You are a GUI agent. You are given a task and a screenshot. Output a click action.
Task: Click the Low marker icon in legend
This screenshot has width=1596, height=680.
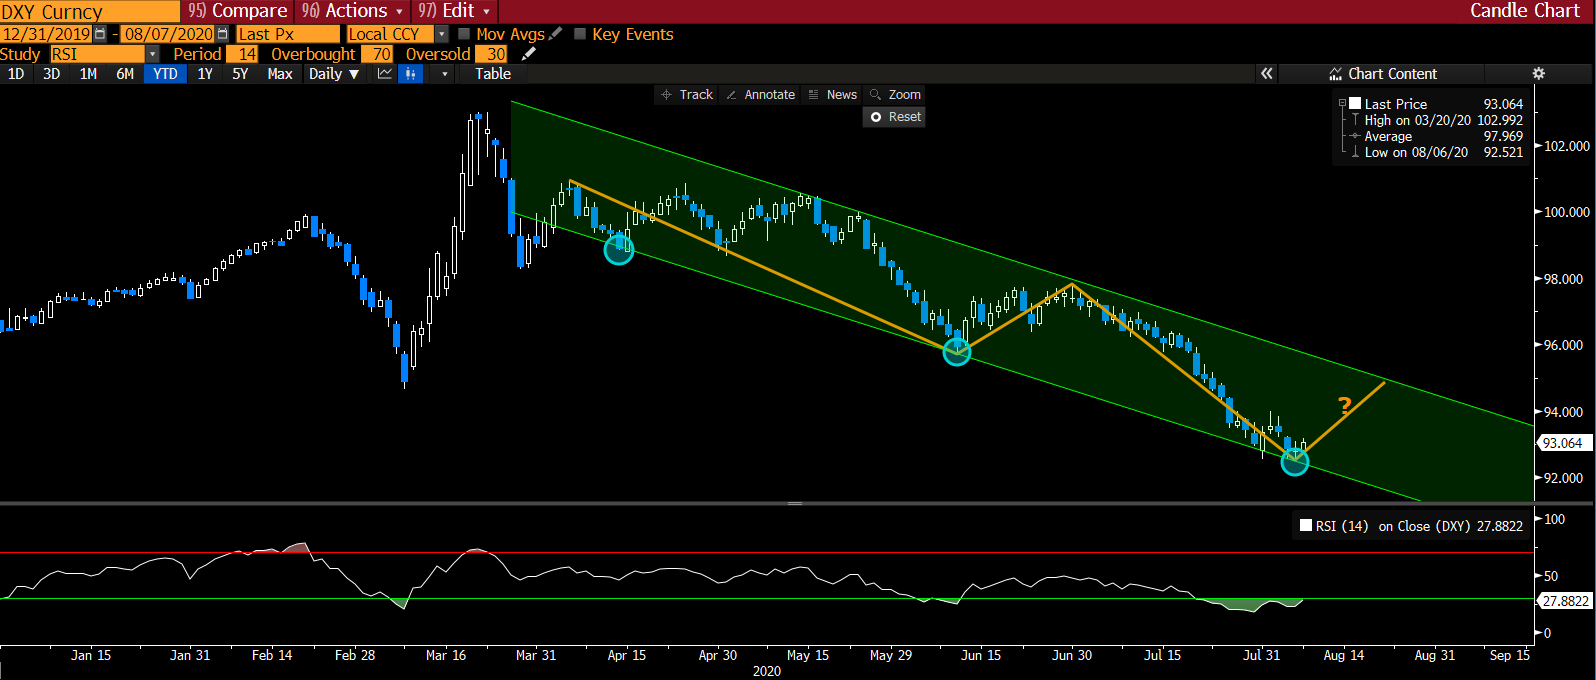pyautogui.click(x=1356, y=152)
